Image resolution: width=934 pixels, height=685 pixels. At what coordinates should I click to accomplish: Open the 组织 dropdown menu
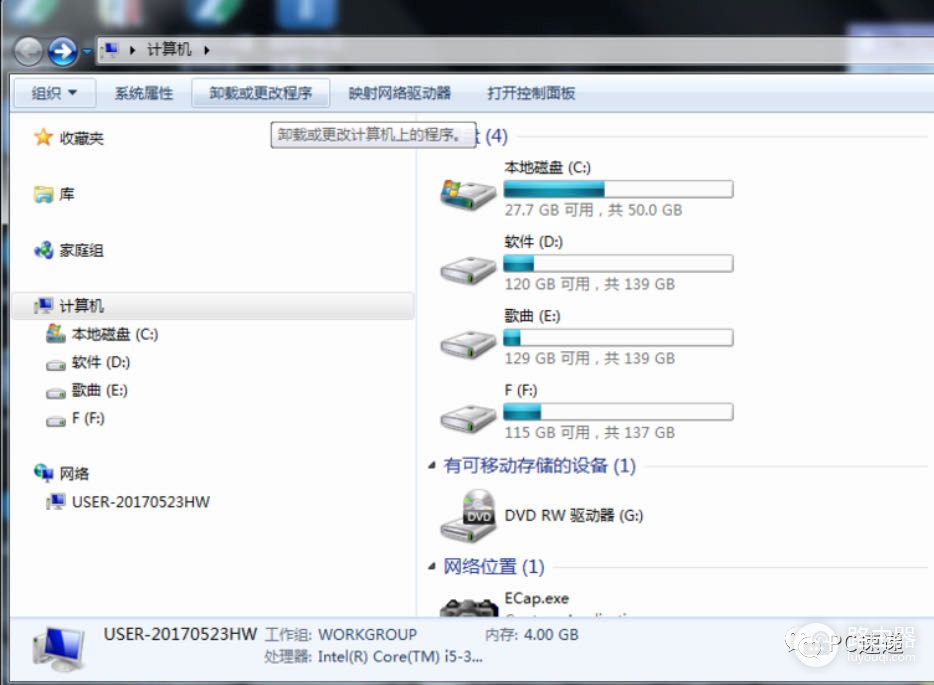(54, 93)
